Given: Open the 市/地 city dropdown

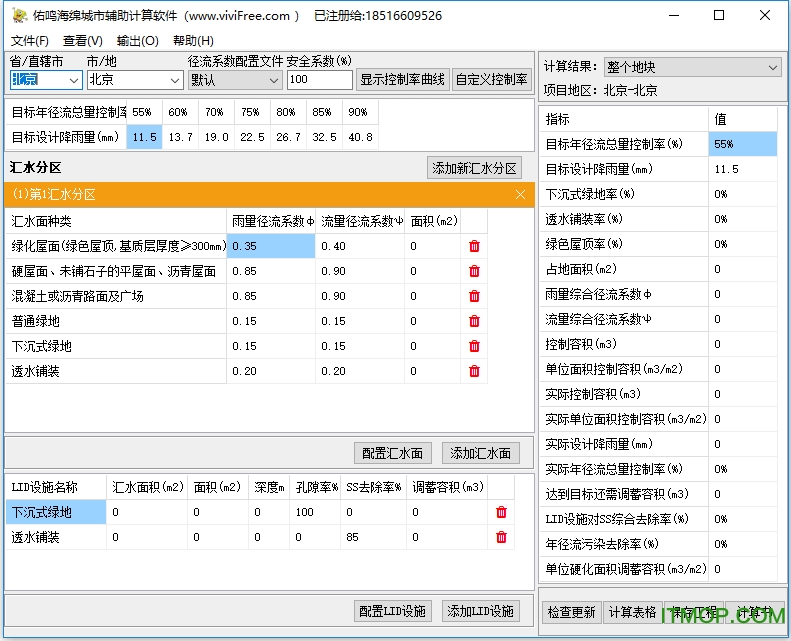Looking at the screenshot, I should 175,80.
